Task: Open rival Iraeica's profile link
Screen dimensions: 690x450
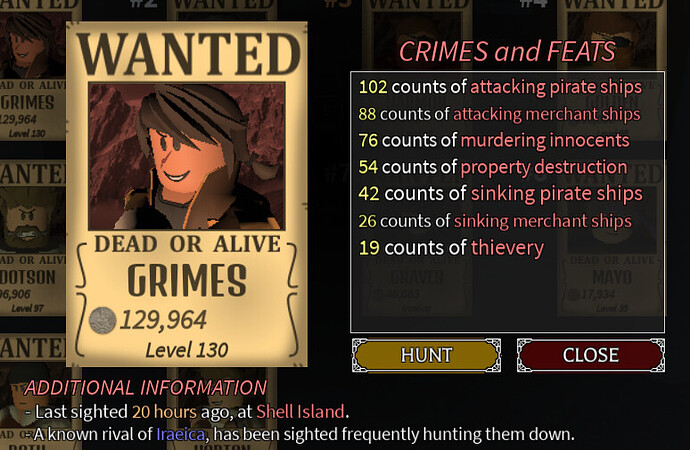Action: [x=181, y=434]
